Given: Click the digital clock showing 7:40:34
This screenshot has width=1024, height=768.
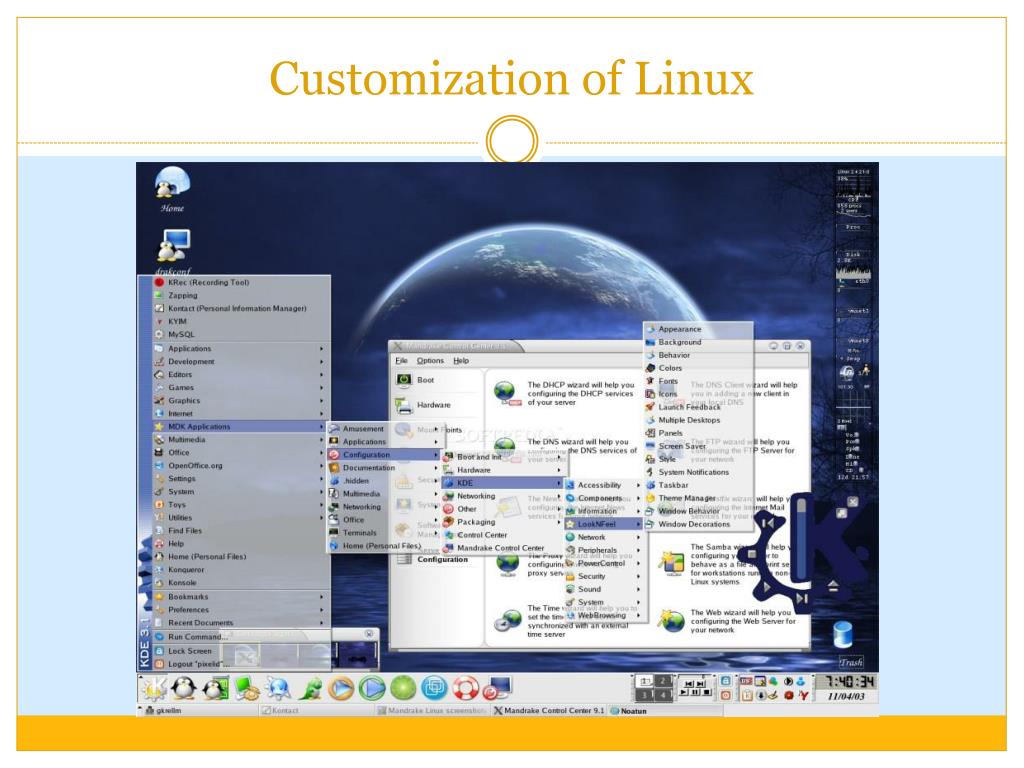Looking at the screenshot, I should pos(848,682).
